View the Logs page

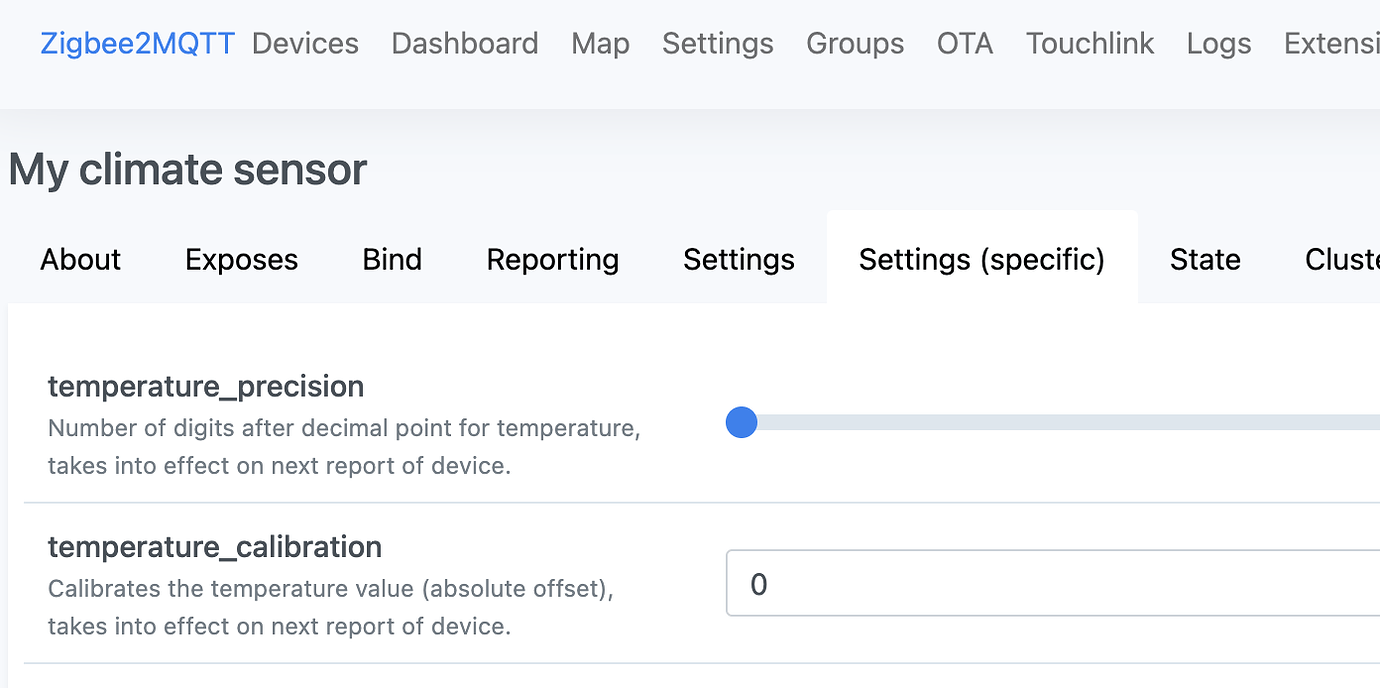tap(1218, 43)
